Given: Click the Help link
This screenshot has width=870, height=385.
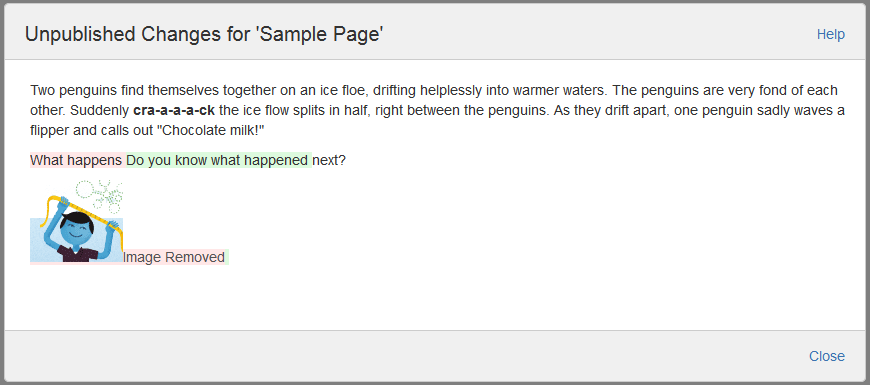Looking at the screenshot, I should [831, 34].
